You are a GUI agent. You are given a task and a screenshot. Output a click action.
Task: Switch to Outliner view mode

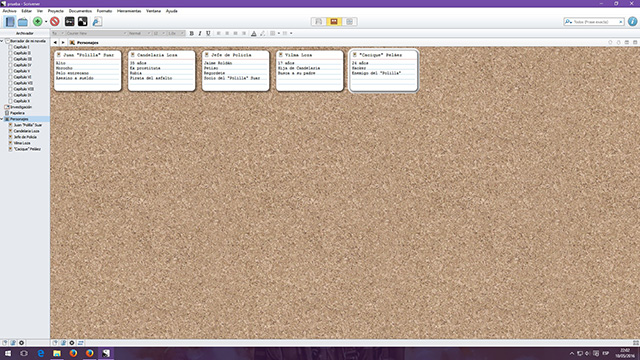349,22
